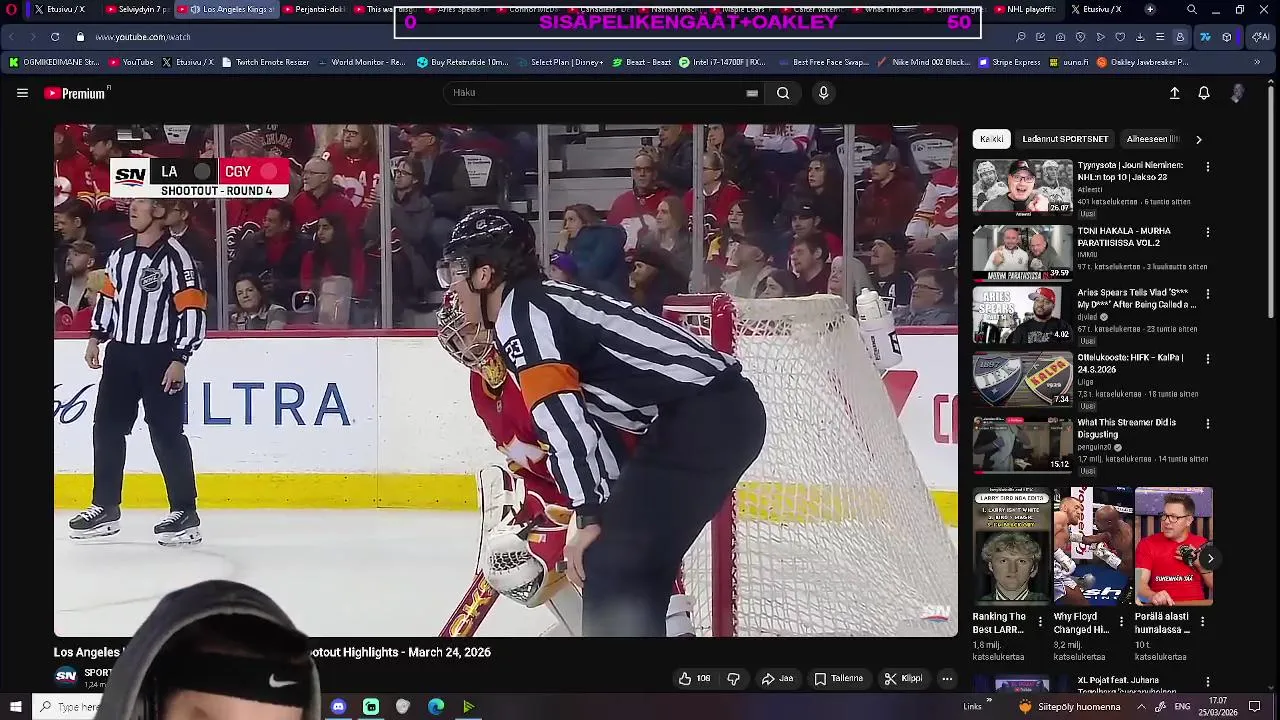Viewport: 1280px width, 720px height.
Task: Advance the shorts shelf with next arrow
Action: pyautogui.click(x=1210, y=559)
